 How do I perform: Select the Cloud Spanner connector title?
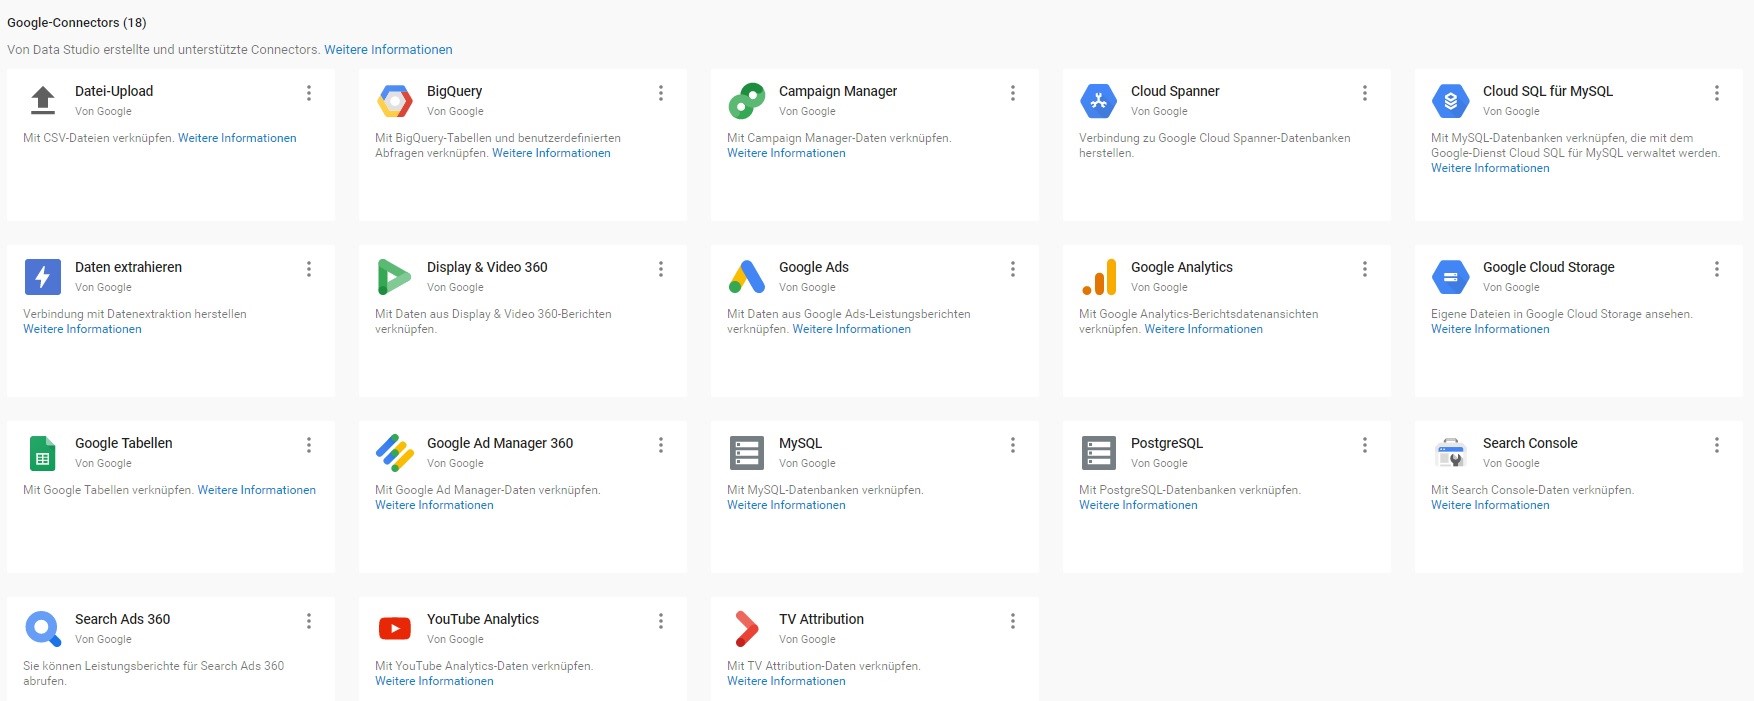[x=1175, y=91]
